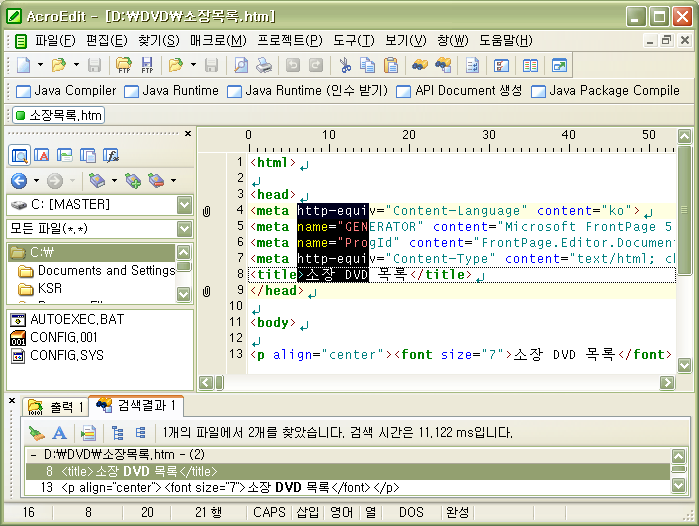Viewport: 699px width, 526px height.
Task: Run Java Package Compile tool
Action: click(x=605, y=91)
